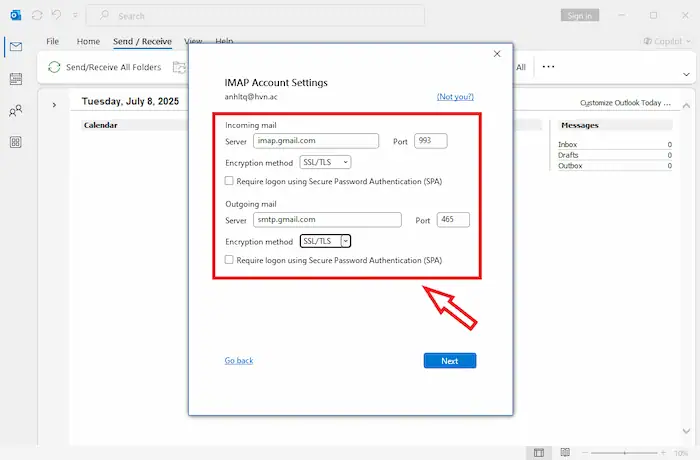The width and height of the screenshot is (700, 460).
Task: Enable SPA logon for incoming mail
Action: point(229,181)
